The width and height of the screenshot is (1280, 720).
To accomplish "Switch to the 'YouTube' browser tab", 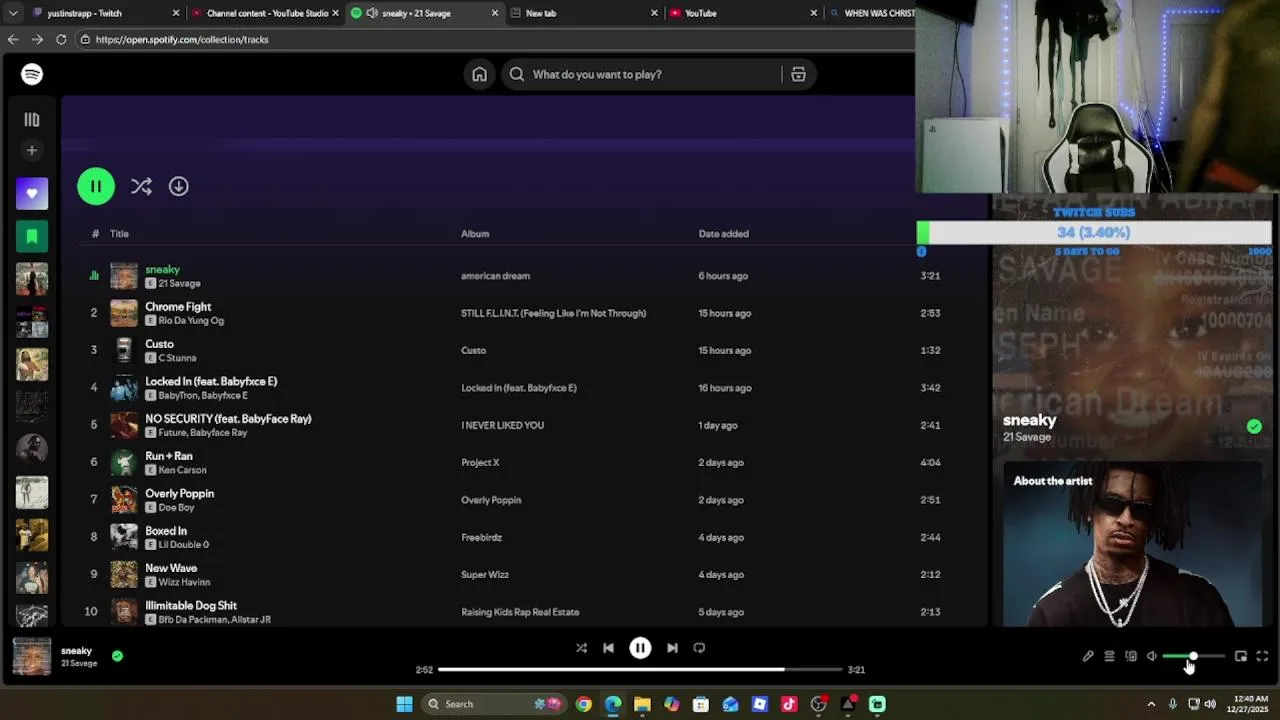I will (x=743, y=13).
